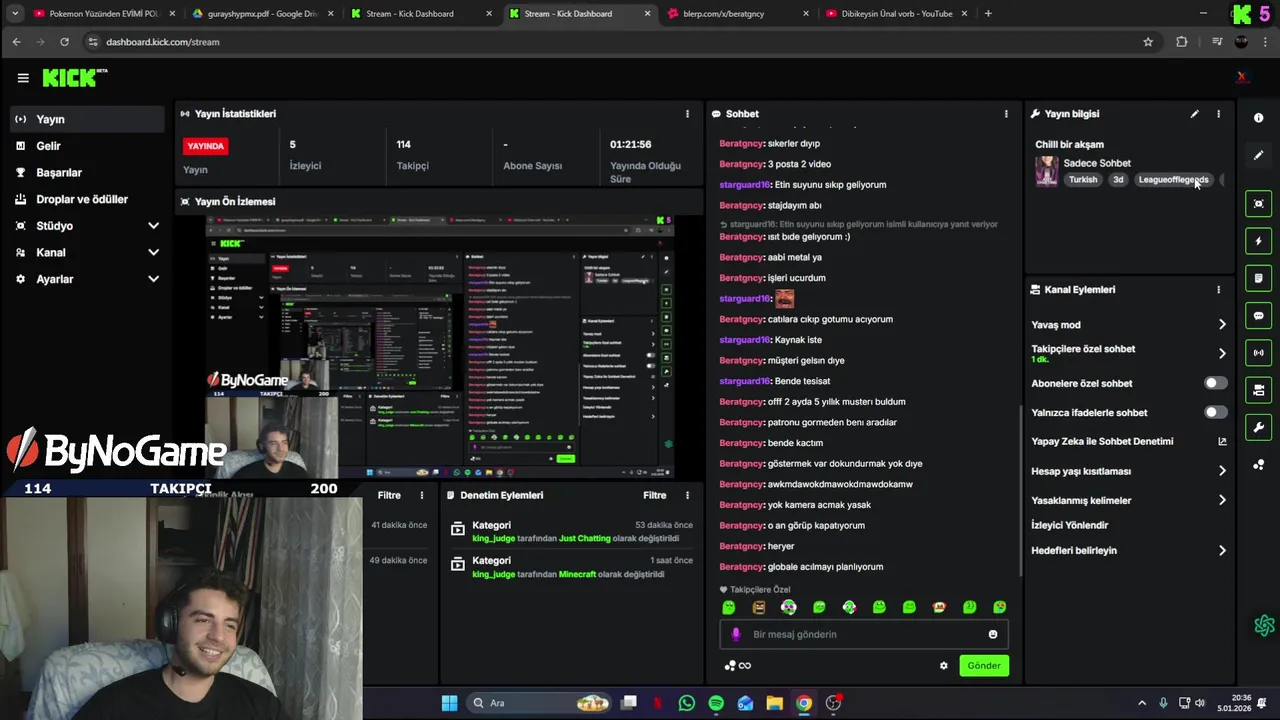Open Denetim Eylemleri three-dot menu

(x=687, y=495)
